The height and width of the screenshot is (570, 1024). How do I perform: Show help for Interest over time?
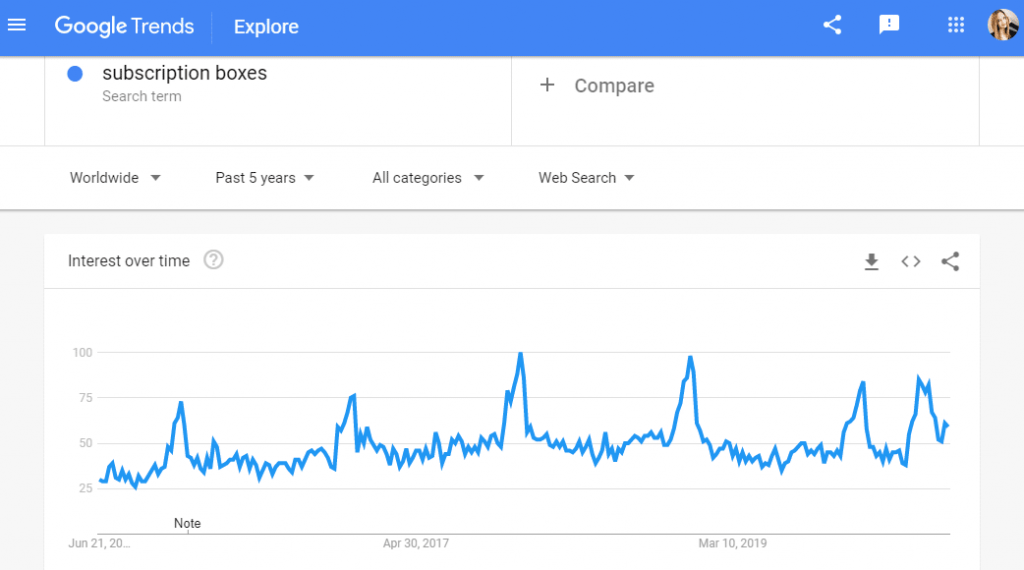[x=214, y=260]
